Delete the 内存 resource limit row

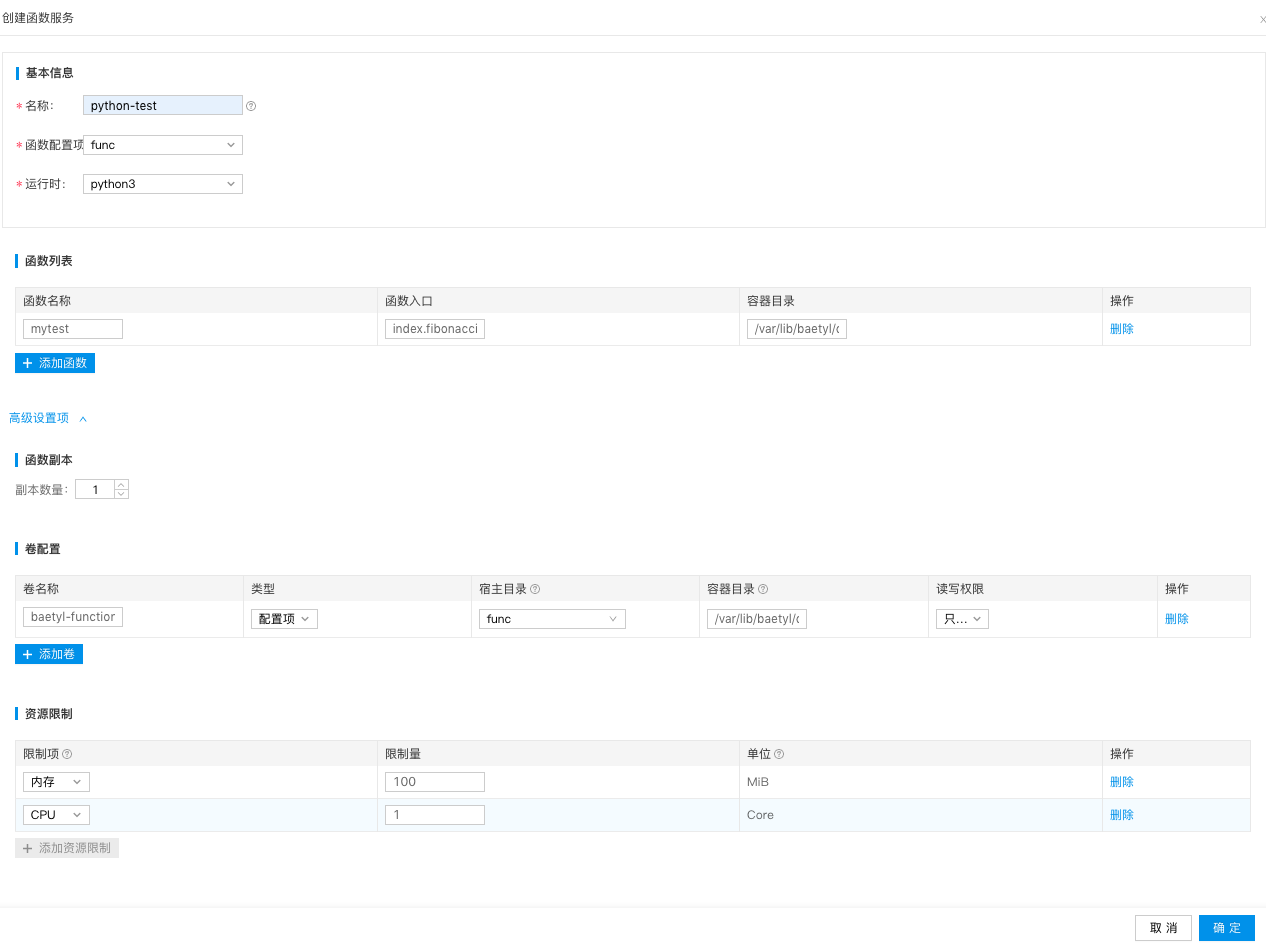point(1122,782)
